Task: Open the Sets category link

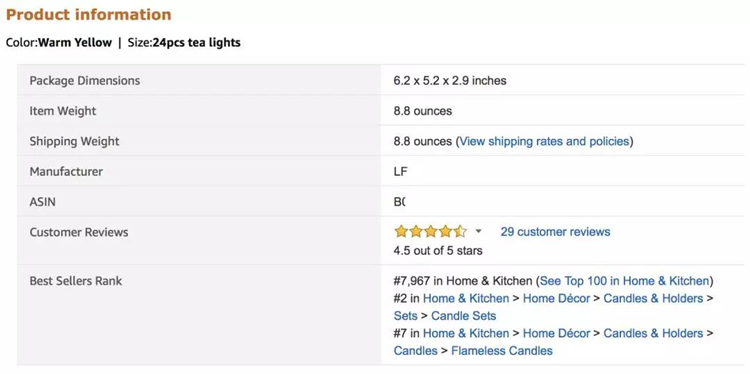Action: (x=406, y=316)
